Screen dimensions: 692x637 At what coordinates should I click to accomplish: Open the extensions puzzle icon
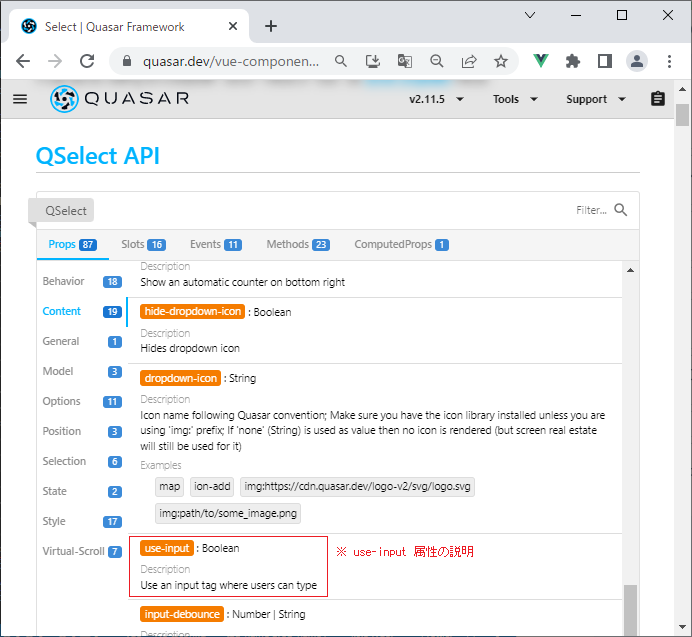click(573, 61)
